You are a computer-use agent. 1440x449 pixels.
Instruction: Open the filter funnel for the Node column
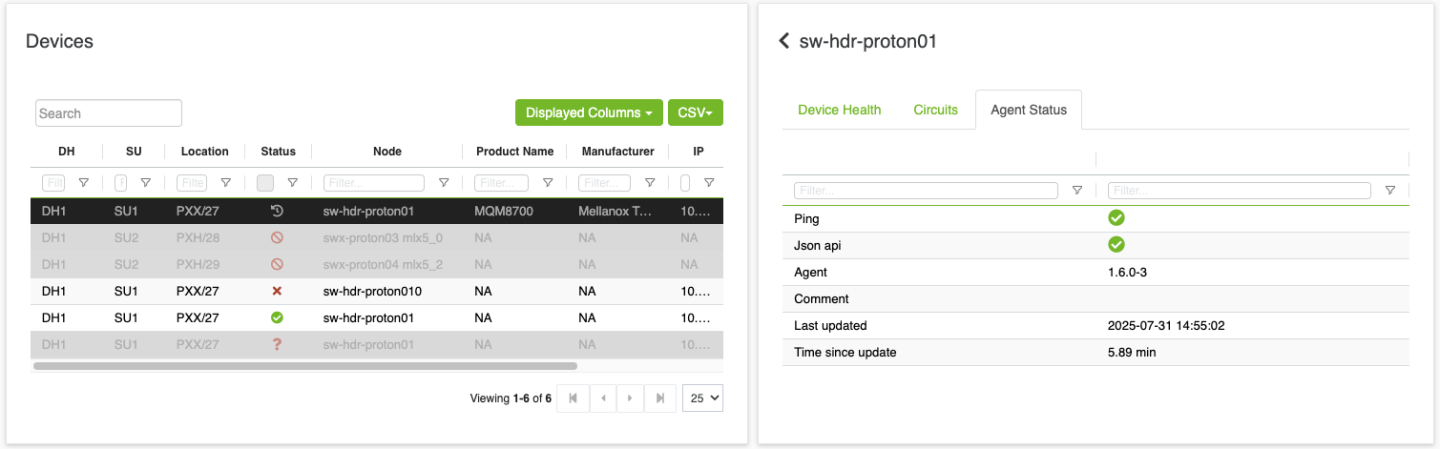444,183
